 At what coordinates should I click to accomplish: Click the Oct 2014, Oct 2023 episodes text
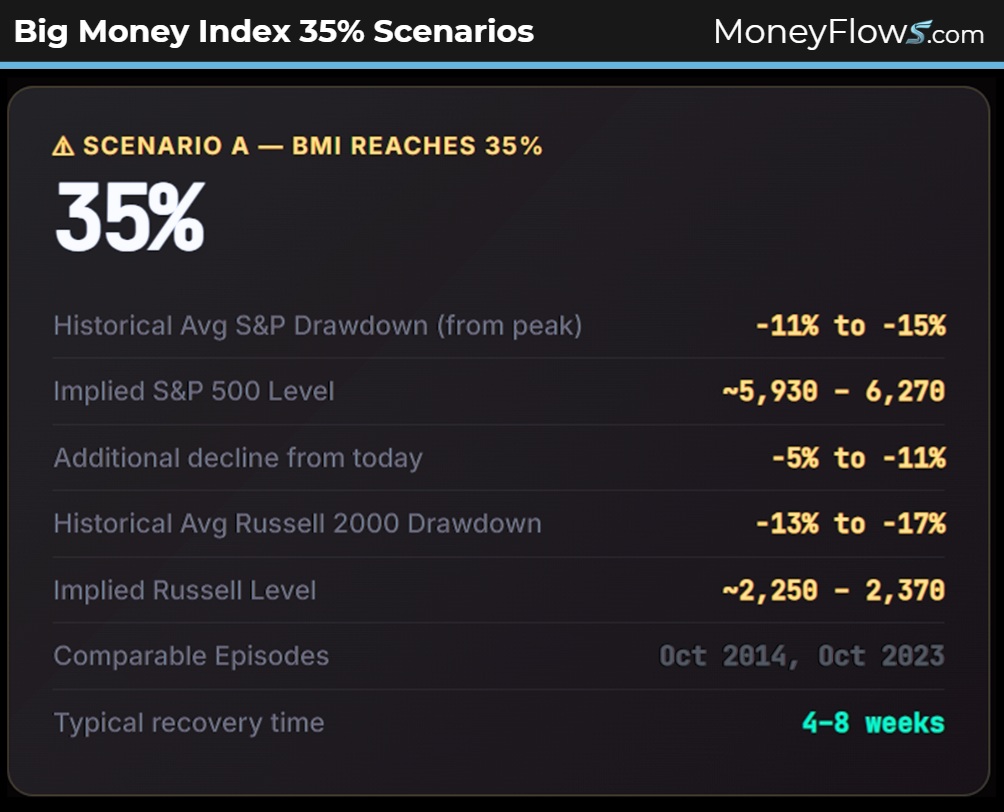coord(802,656)
